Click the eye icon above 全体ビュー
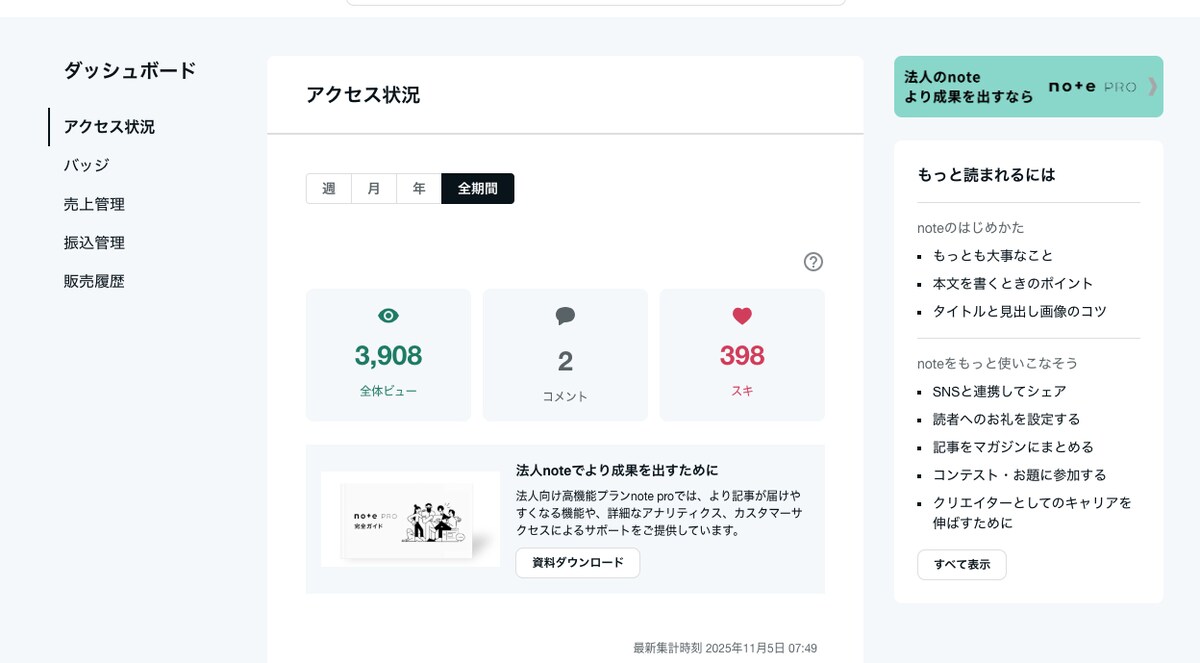 coord(388,316)
